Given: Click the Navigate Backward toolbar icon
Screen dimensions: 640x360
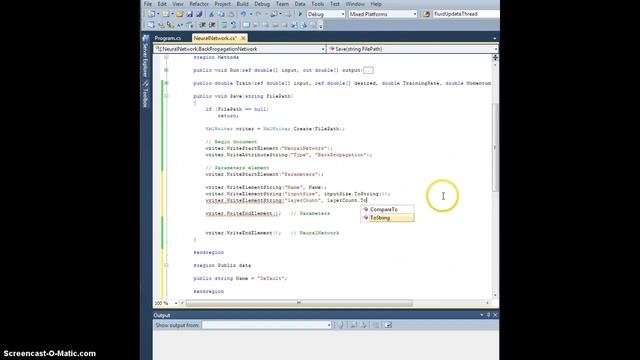Looking at the screenshot, I should click(x=274, y=14).
